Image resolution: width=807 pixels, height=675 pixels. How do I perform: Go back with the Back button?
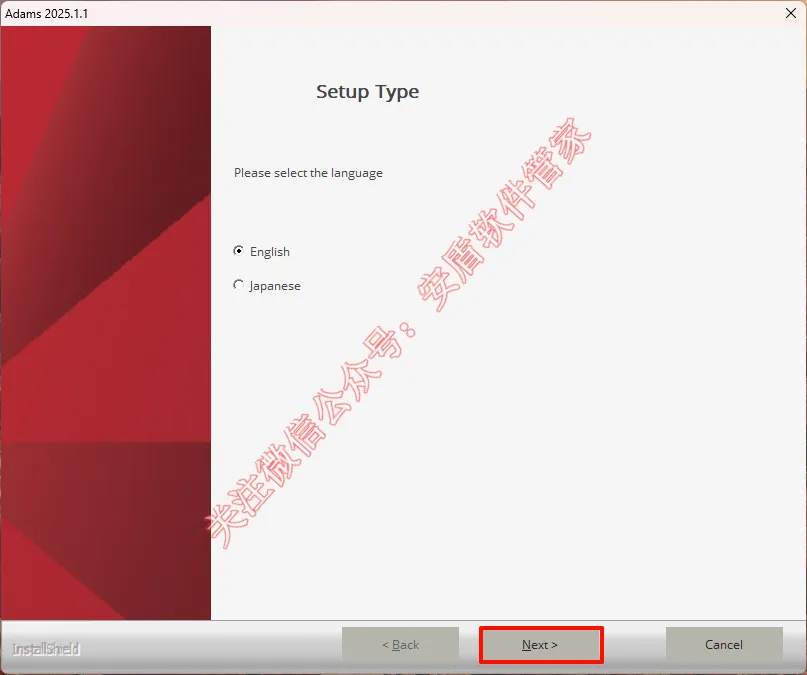pyautogui.click(x=400, y=645)
